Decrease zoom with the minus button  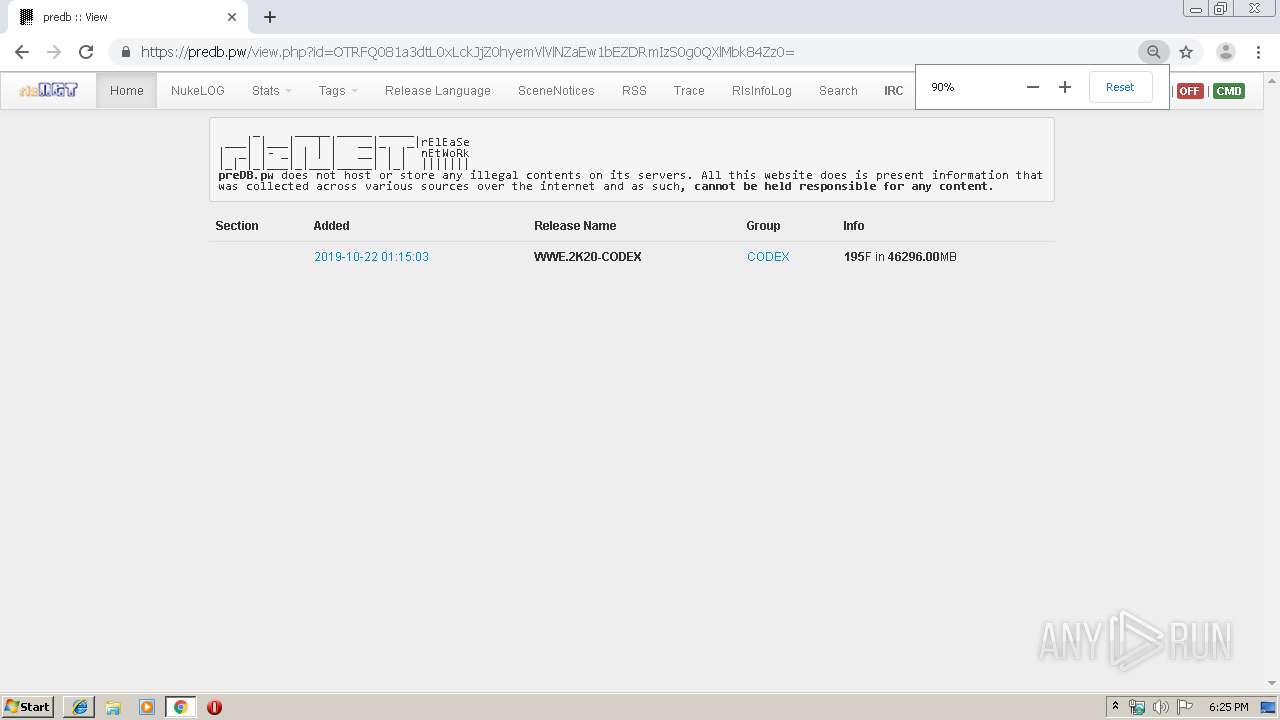tap(1033, 87)
